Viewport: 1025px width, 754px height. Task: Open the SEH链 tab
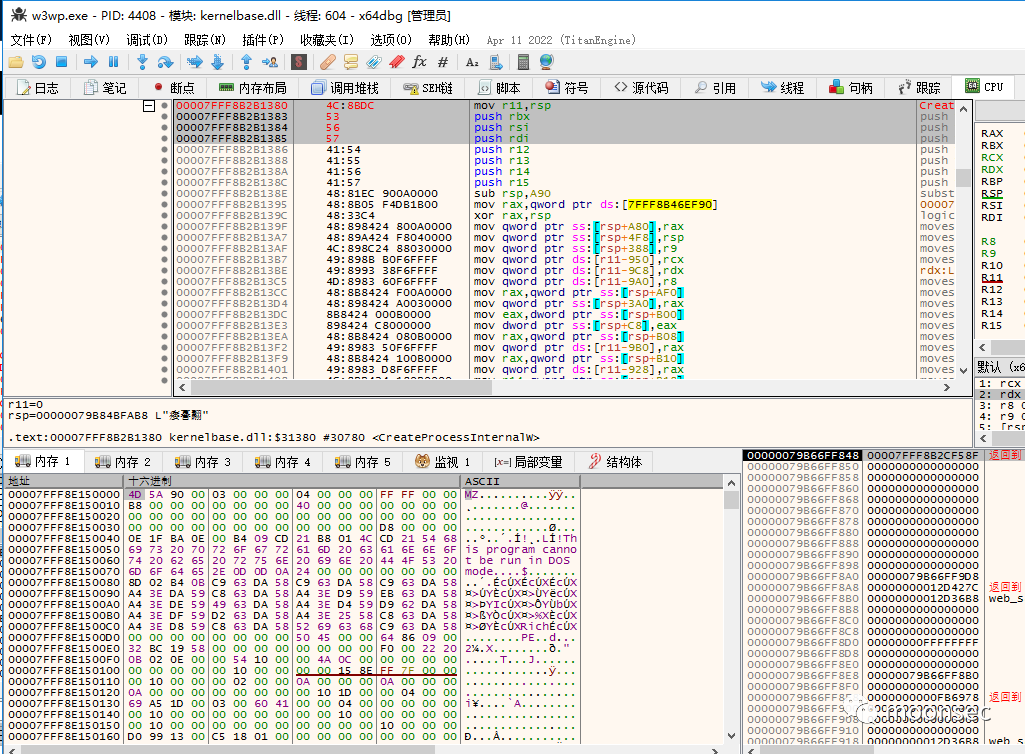tap(428, 88)
